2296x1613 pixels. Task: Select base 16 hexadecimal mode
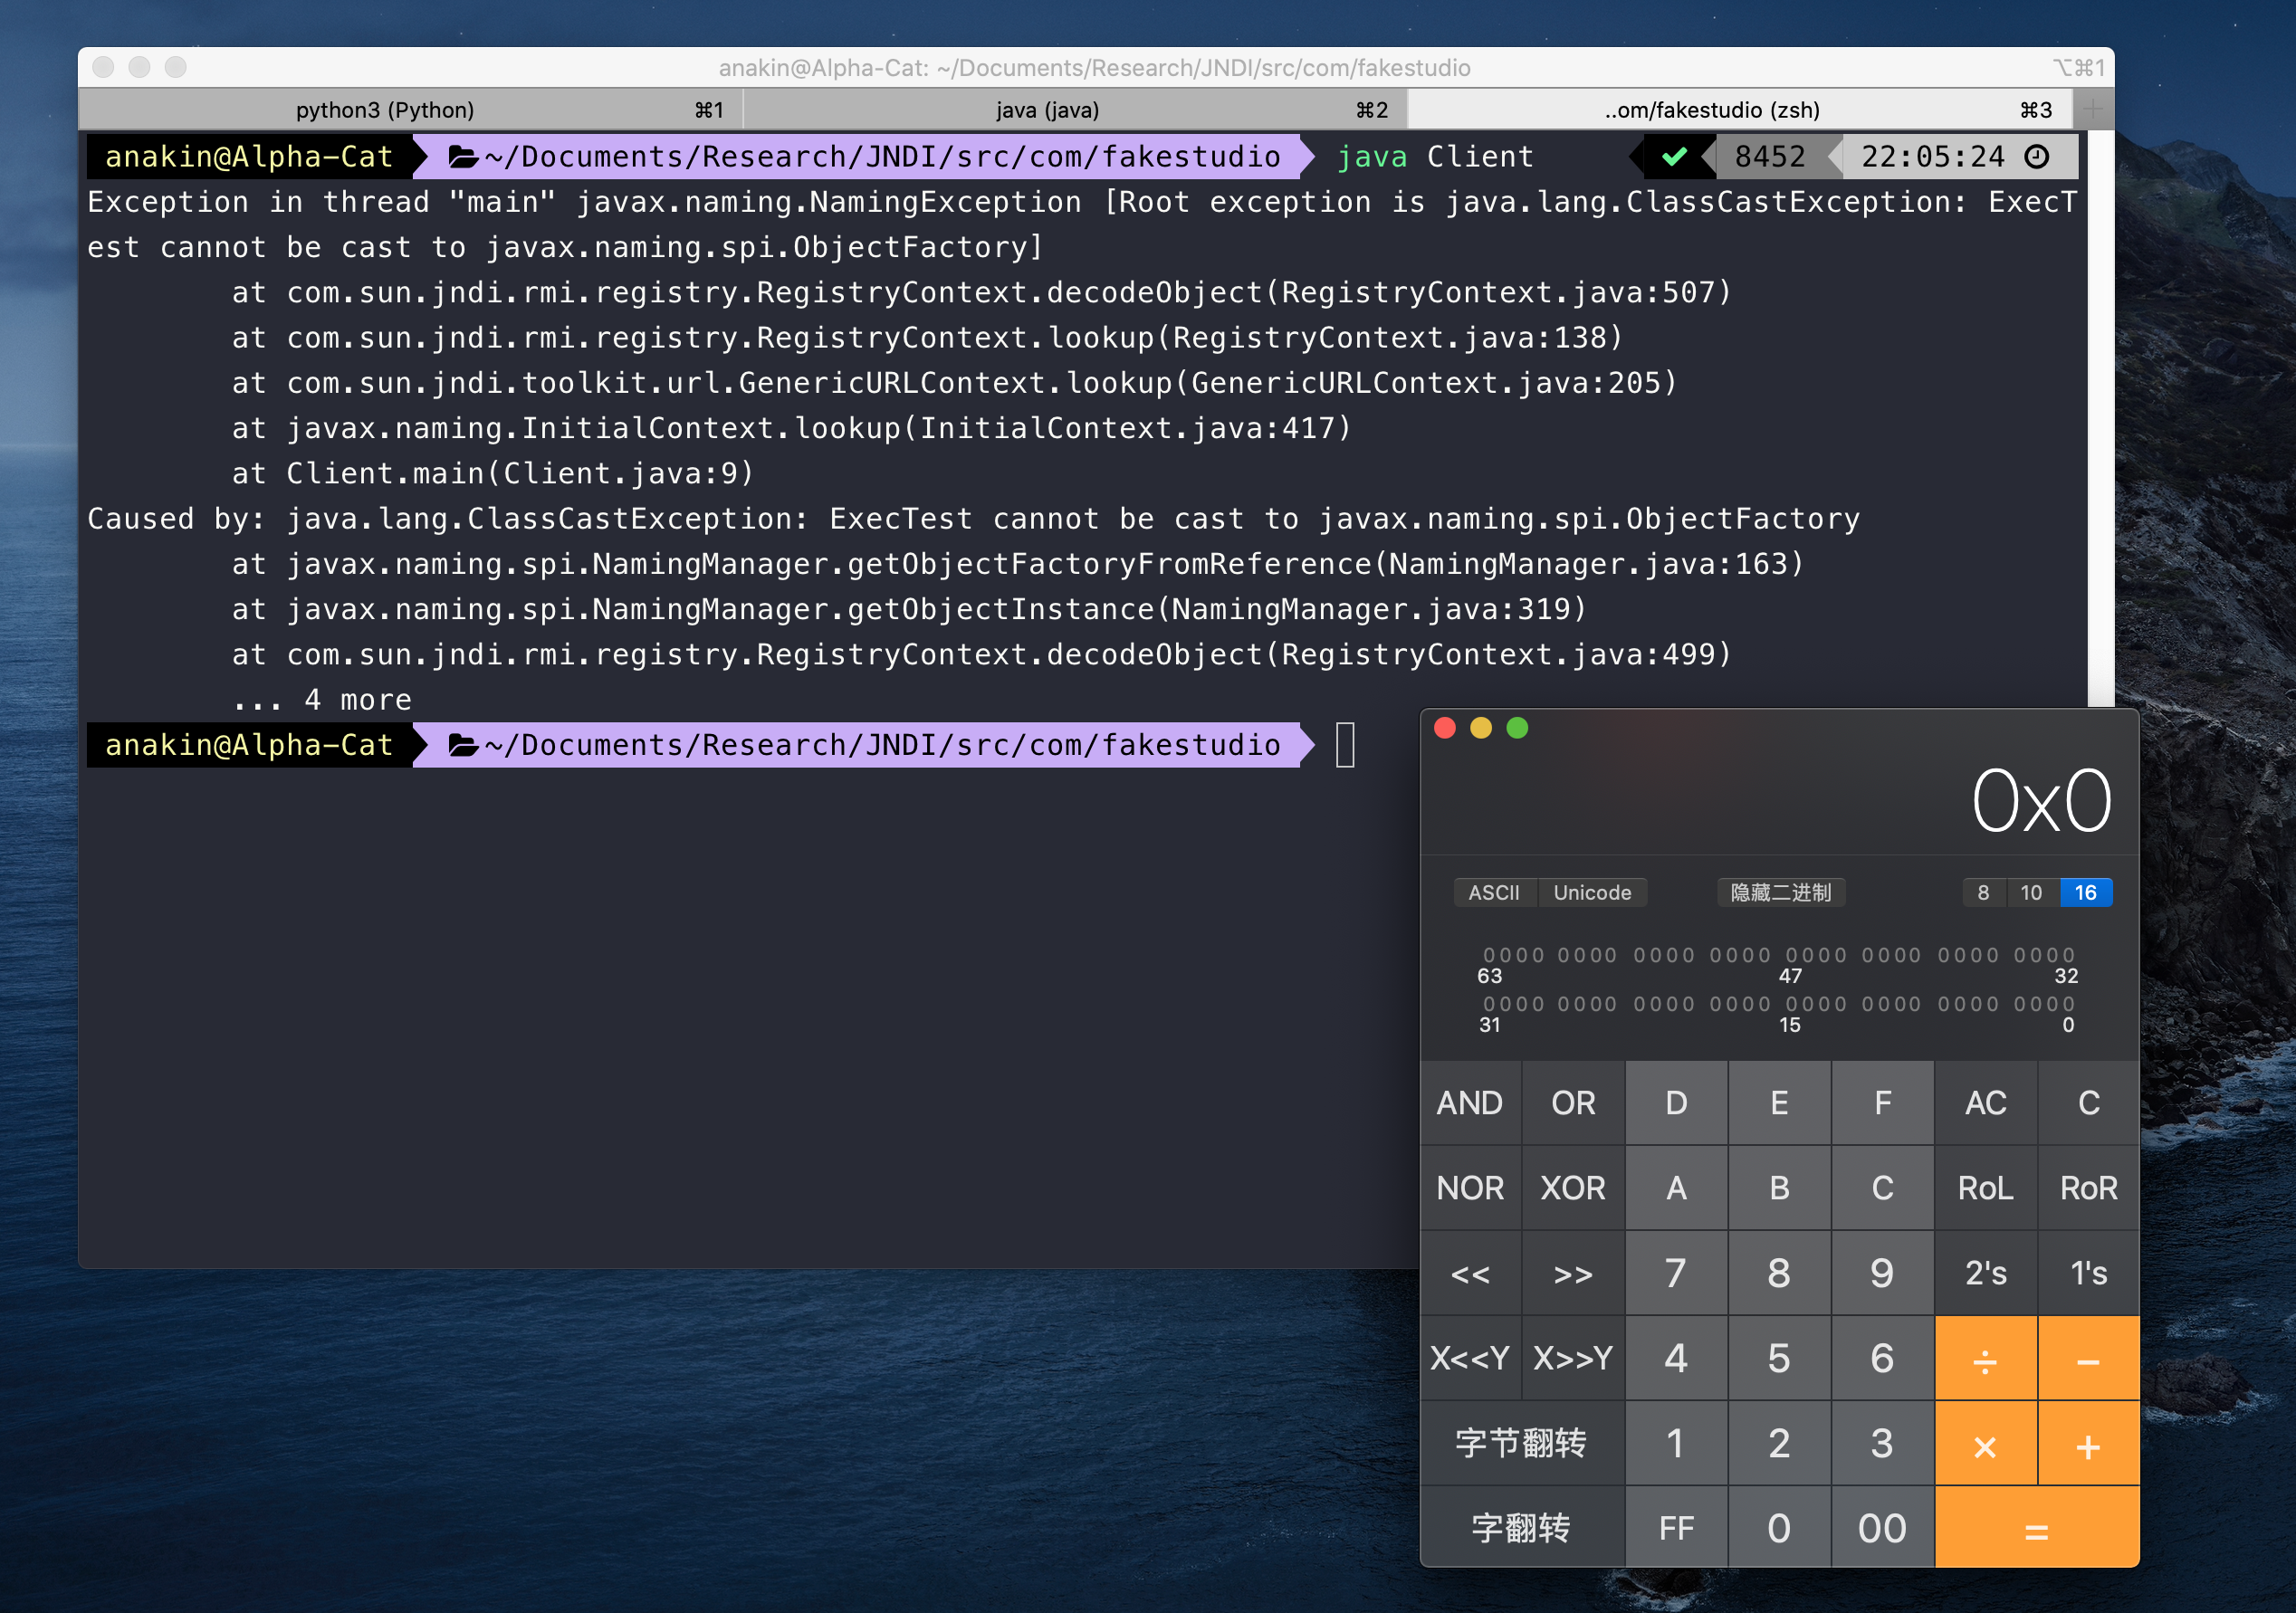pyautogui.click(x=2085, y=892)
